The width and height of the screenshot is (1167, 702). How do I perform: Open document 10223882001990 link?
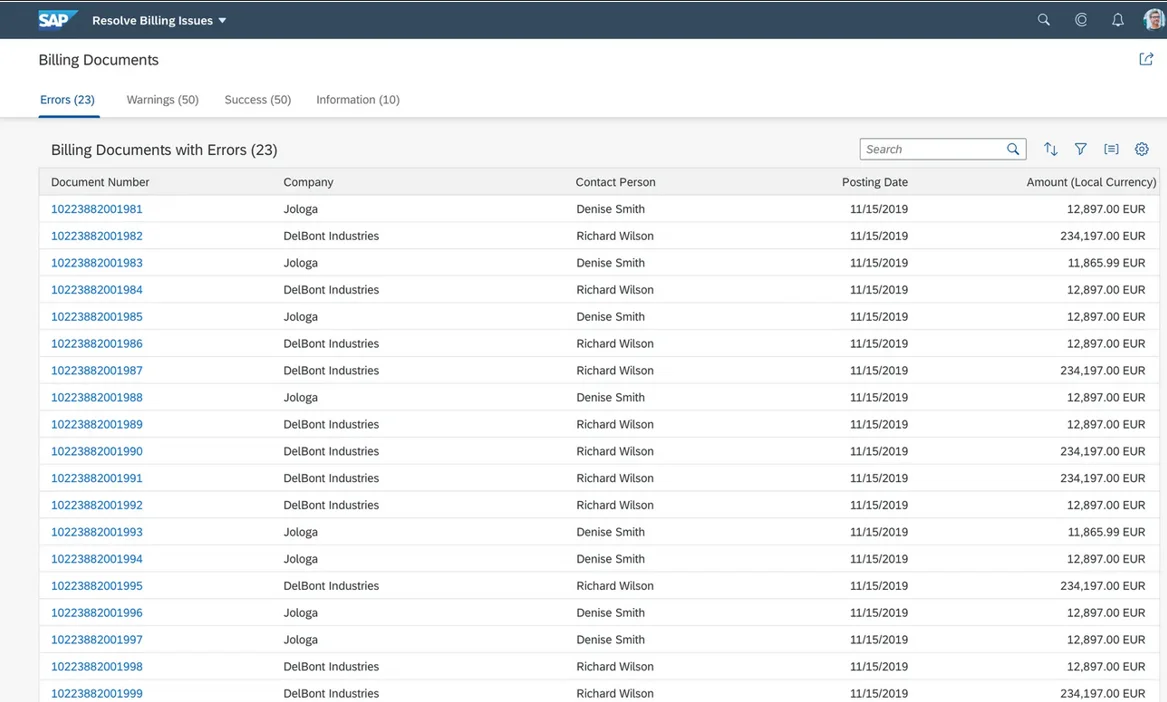97,451
